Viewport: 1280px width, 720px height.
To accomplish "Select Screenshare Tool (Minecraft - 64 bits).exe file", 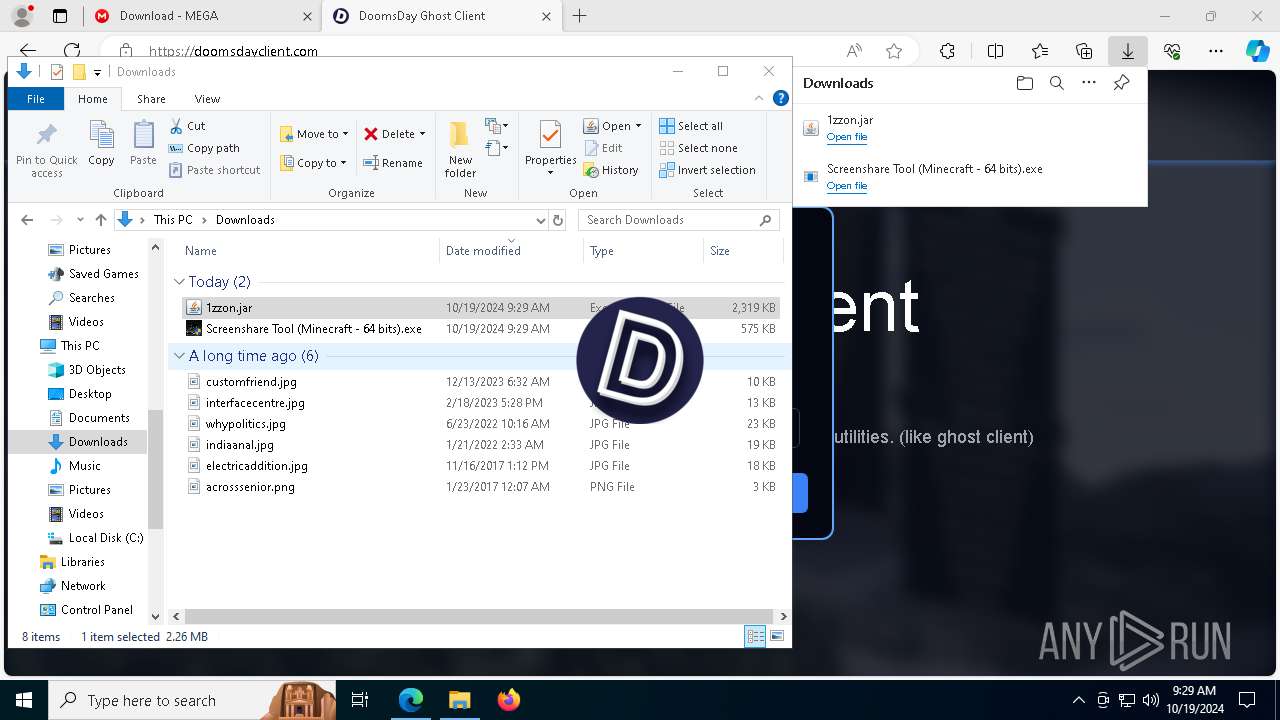I will click(481, 329).
